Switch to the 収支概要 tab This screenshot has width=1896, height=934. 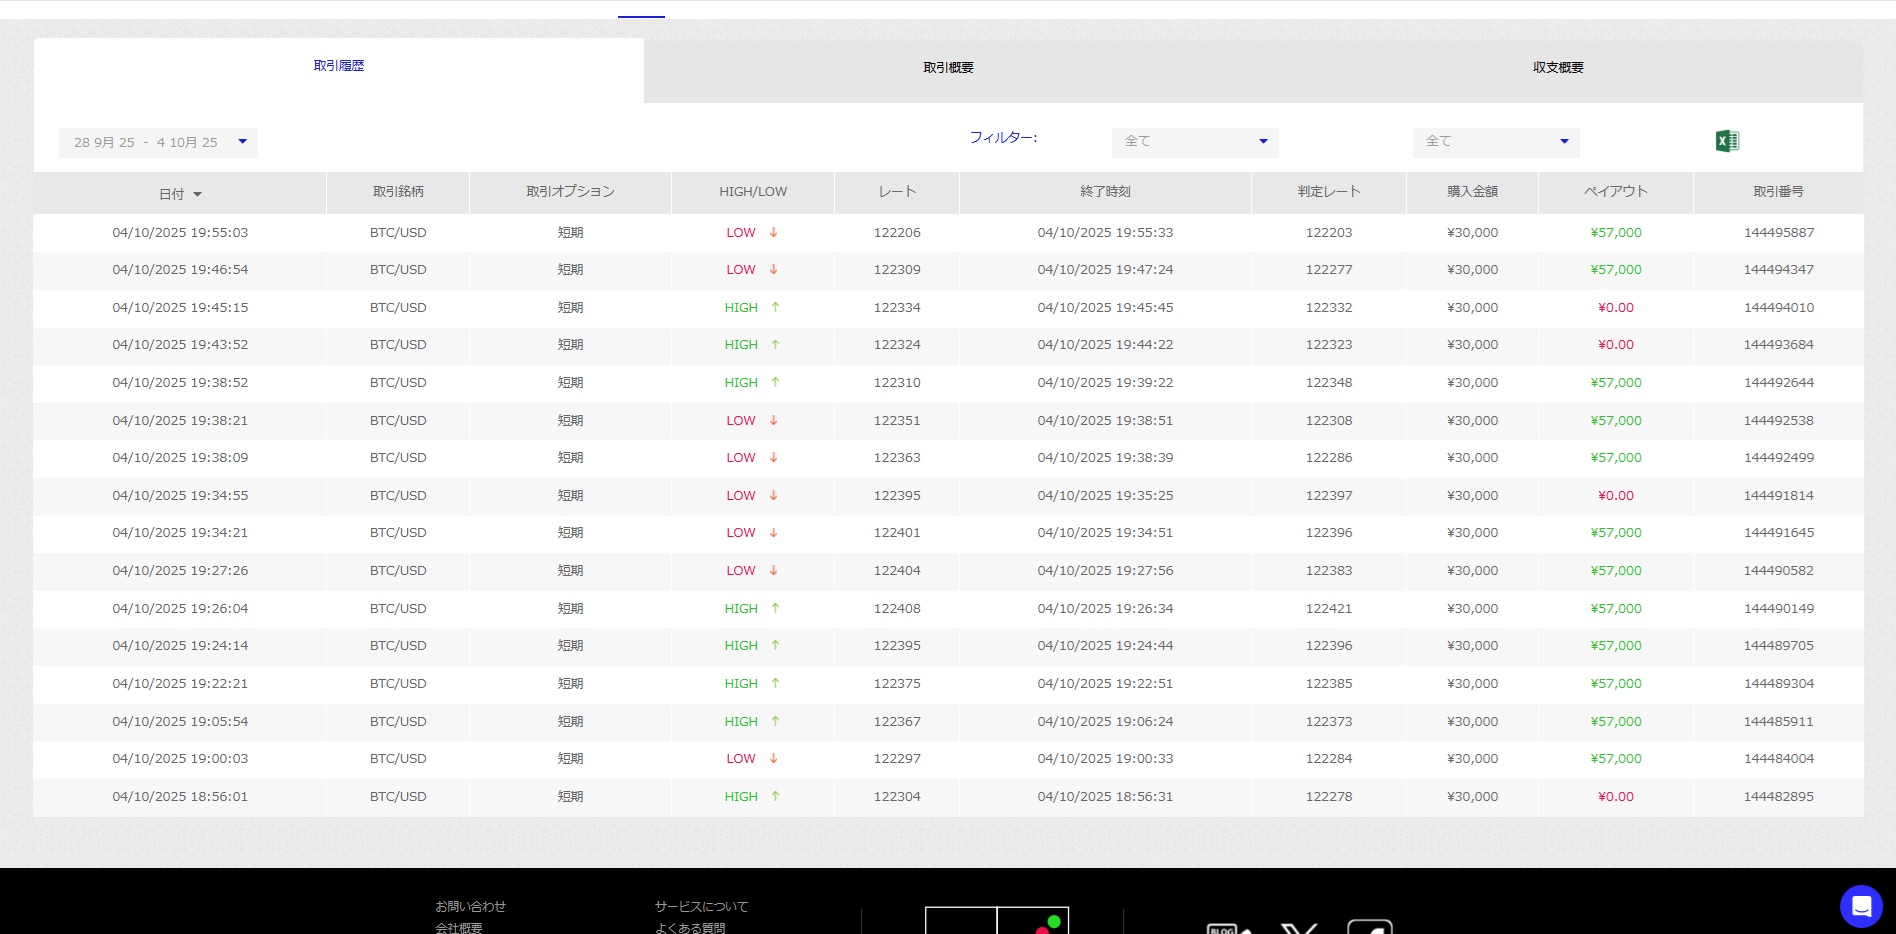point(1558,68)
